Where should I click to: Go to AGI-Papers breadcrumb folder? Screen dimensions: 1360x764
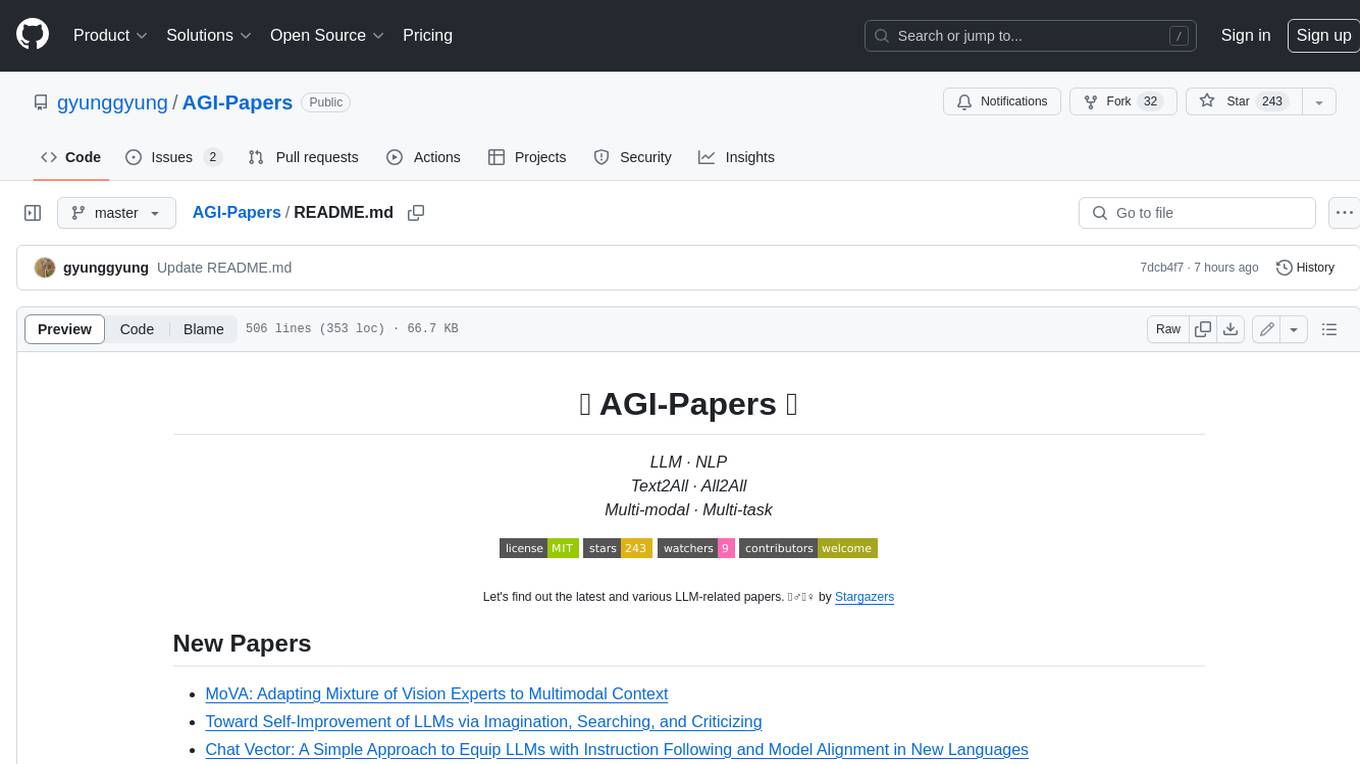[x=236, y=212]
